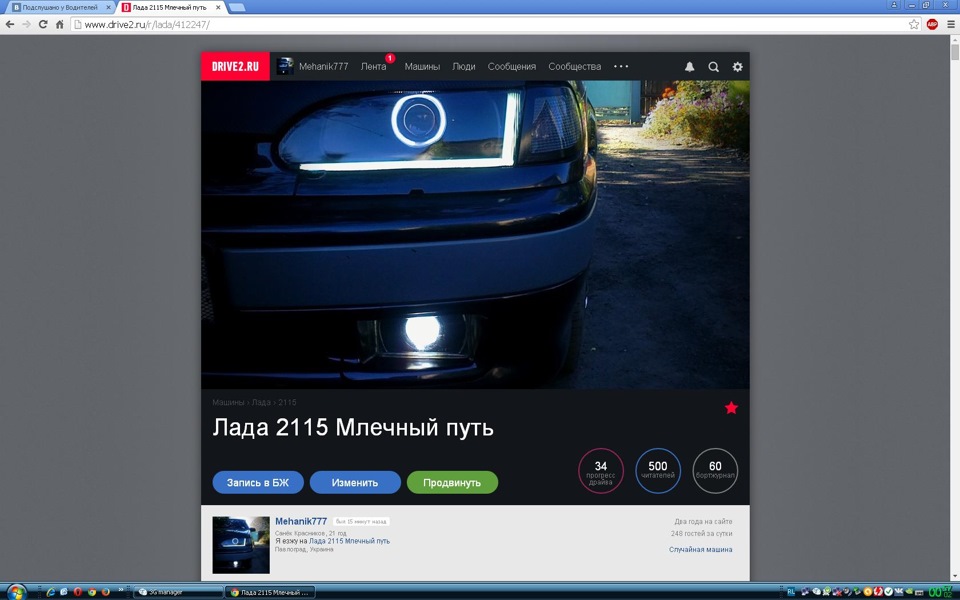The width and height of the screenshot is (960, 600).
Task: Click the red favorite star
Action: (x=731, y=408)
